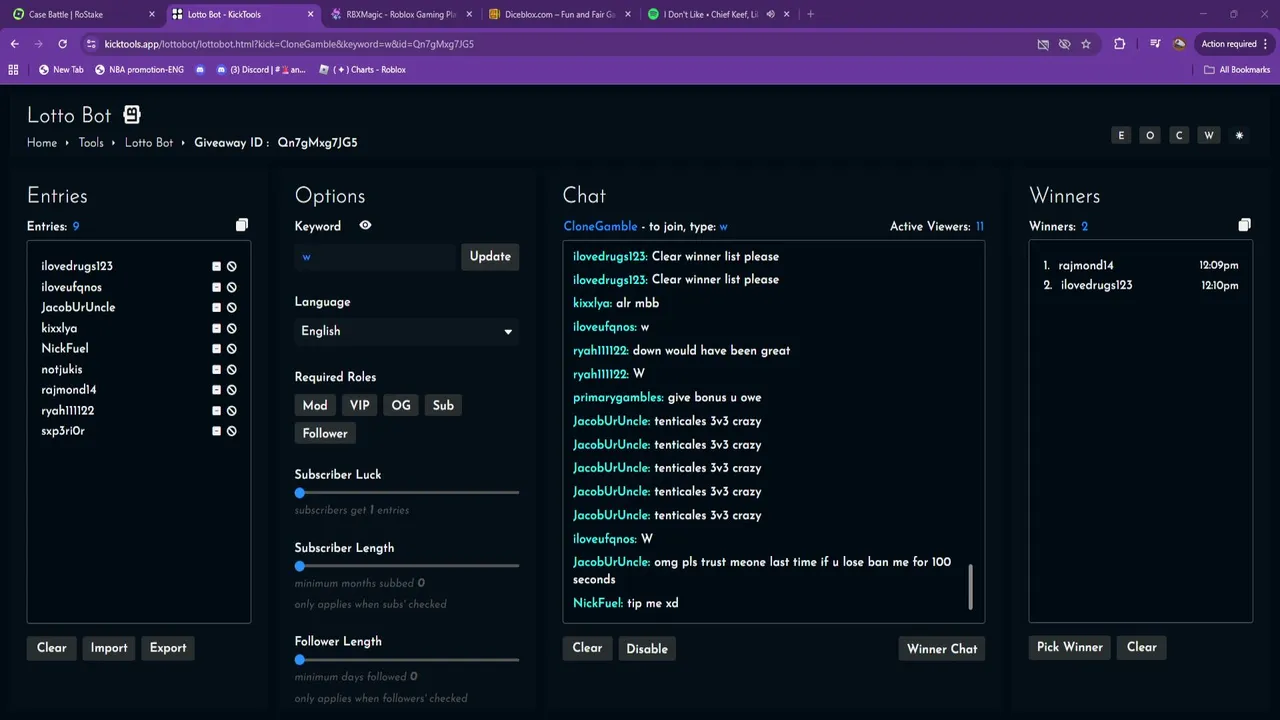Switch to the Case Battle | RoStake tab
This screenshot has width=1280, height=720.
pyautogui.click(x=83, y=14)
